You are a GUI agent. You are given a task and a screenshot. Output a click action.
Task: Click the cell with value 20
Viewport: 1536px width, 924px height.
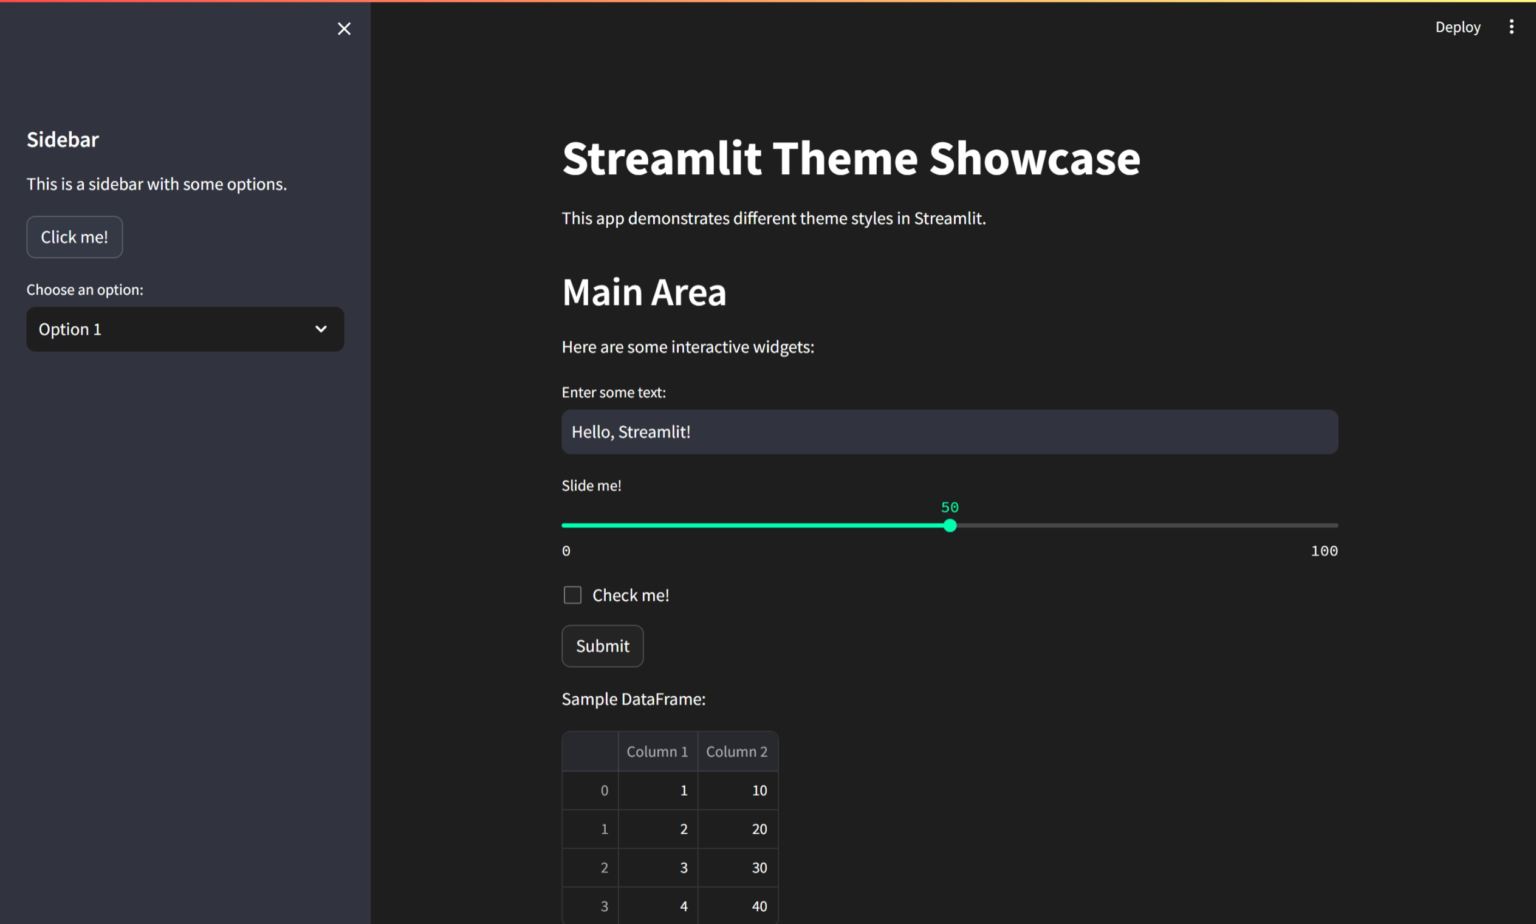point(738,829)
